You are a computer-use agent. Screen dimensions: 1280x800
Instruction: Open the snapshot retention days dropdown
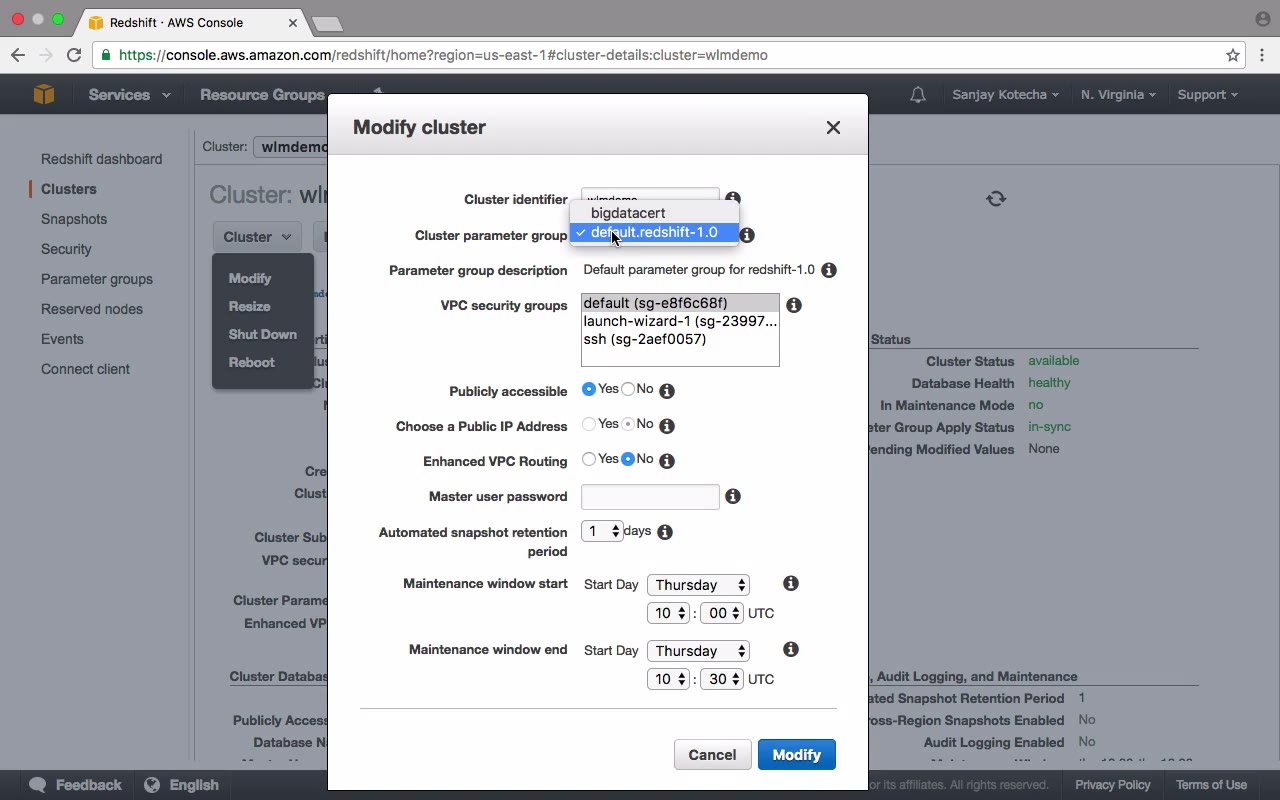pyautogui.click(x=602, y=531)
